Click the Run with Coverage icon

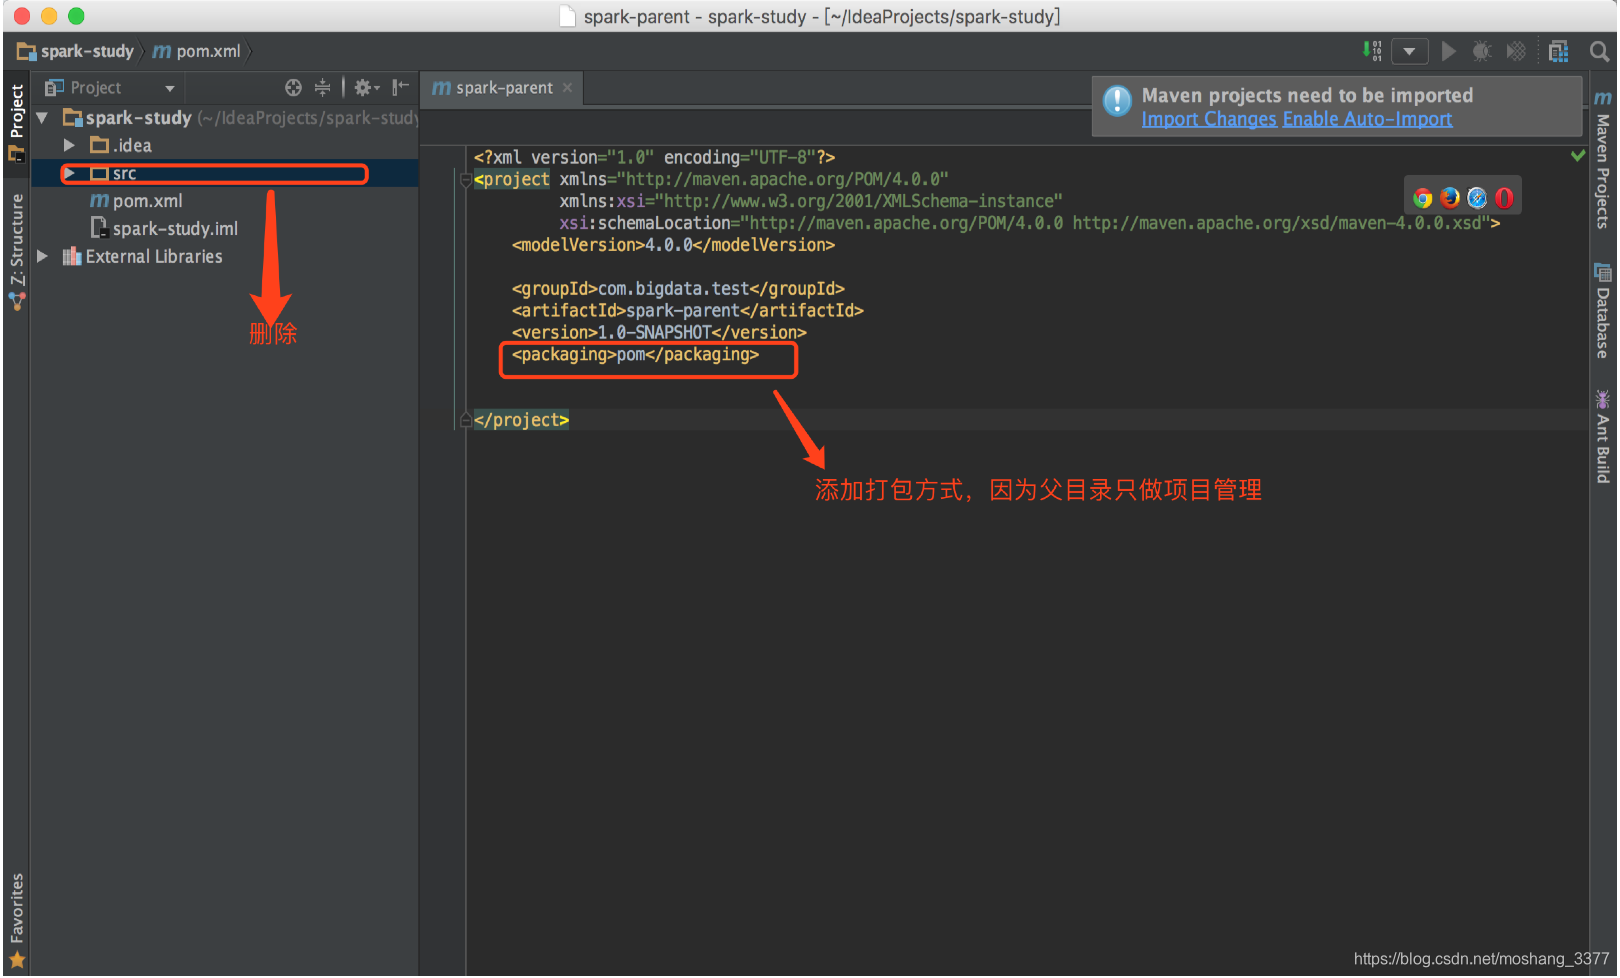pos(1516,51)
